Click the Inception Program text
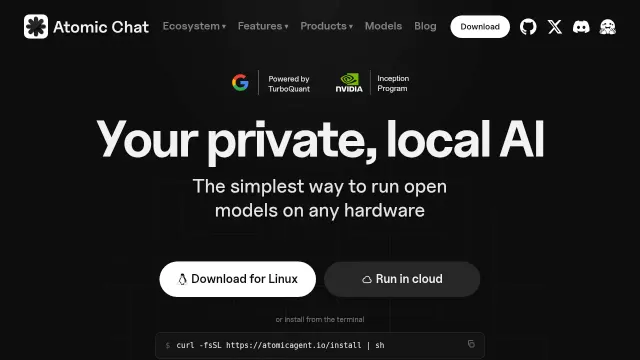 (393, 83)
